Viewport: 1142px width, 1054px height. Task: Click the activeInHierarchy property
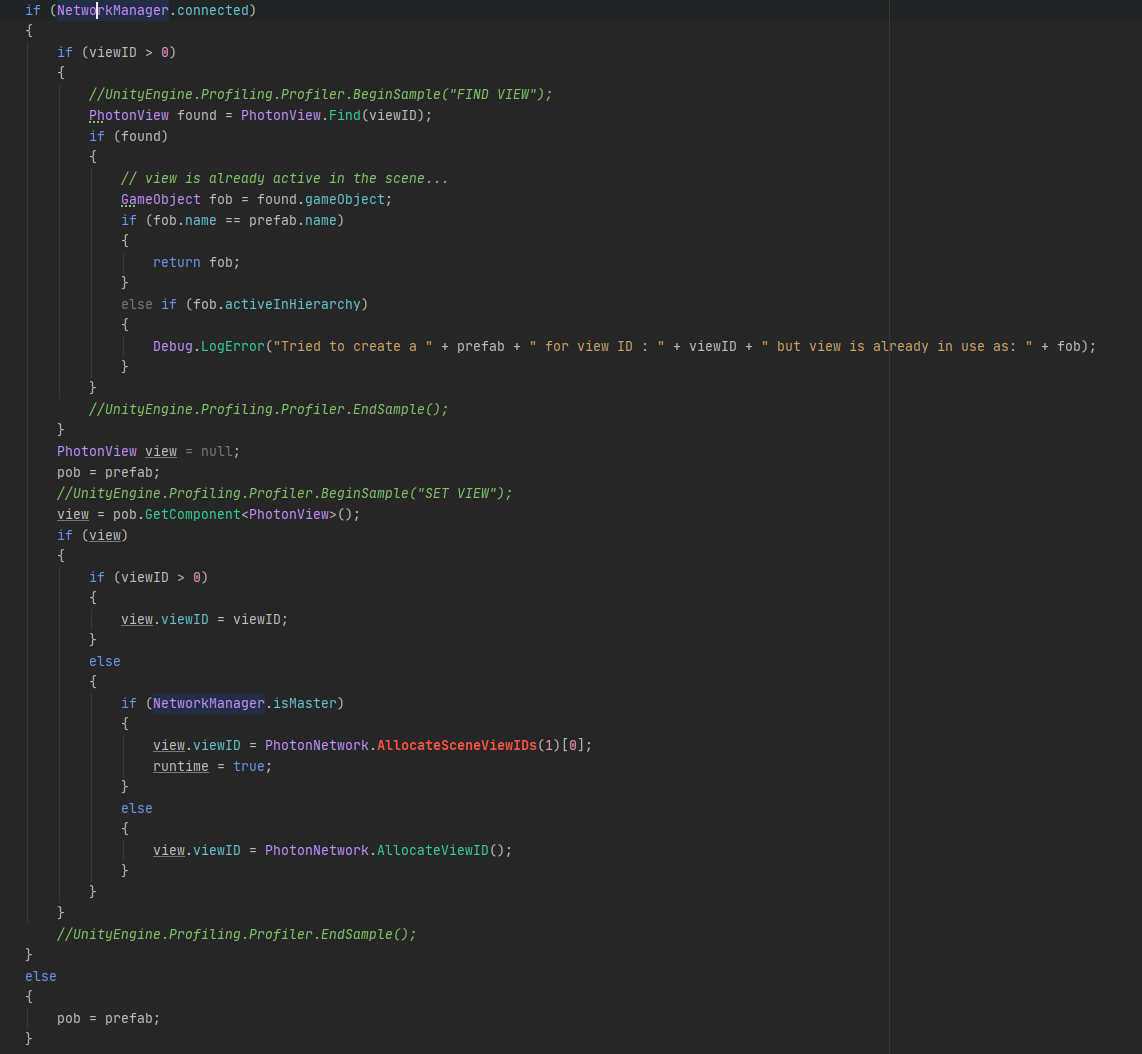pos(292,304)
